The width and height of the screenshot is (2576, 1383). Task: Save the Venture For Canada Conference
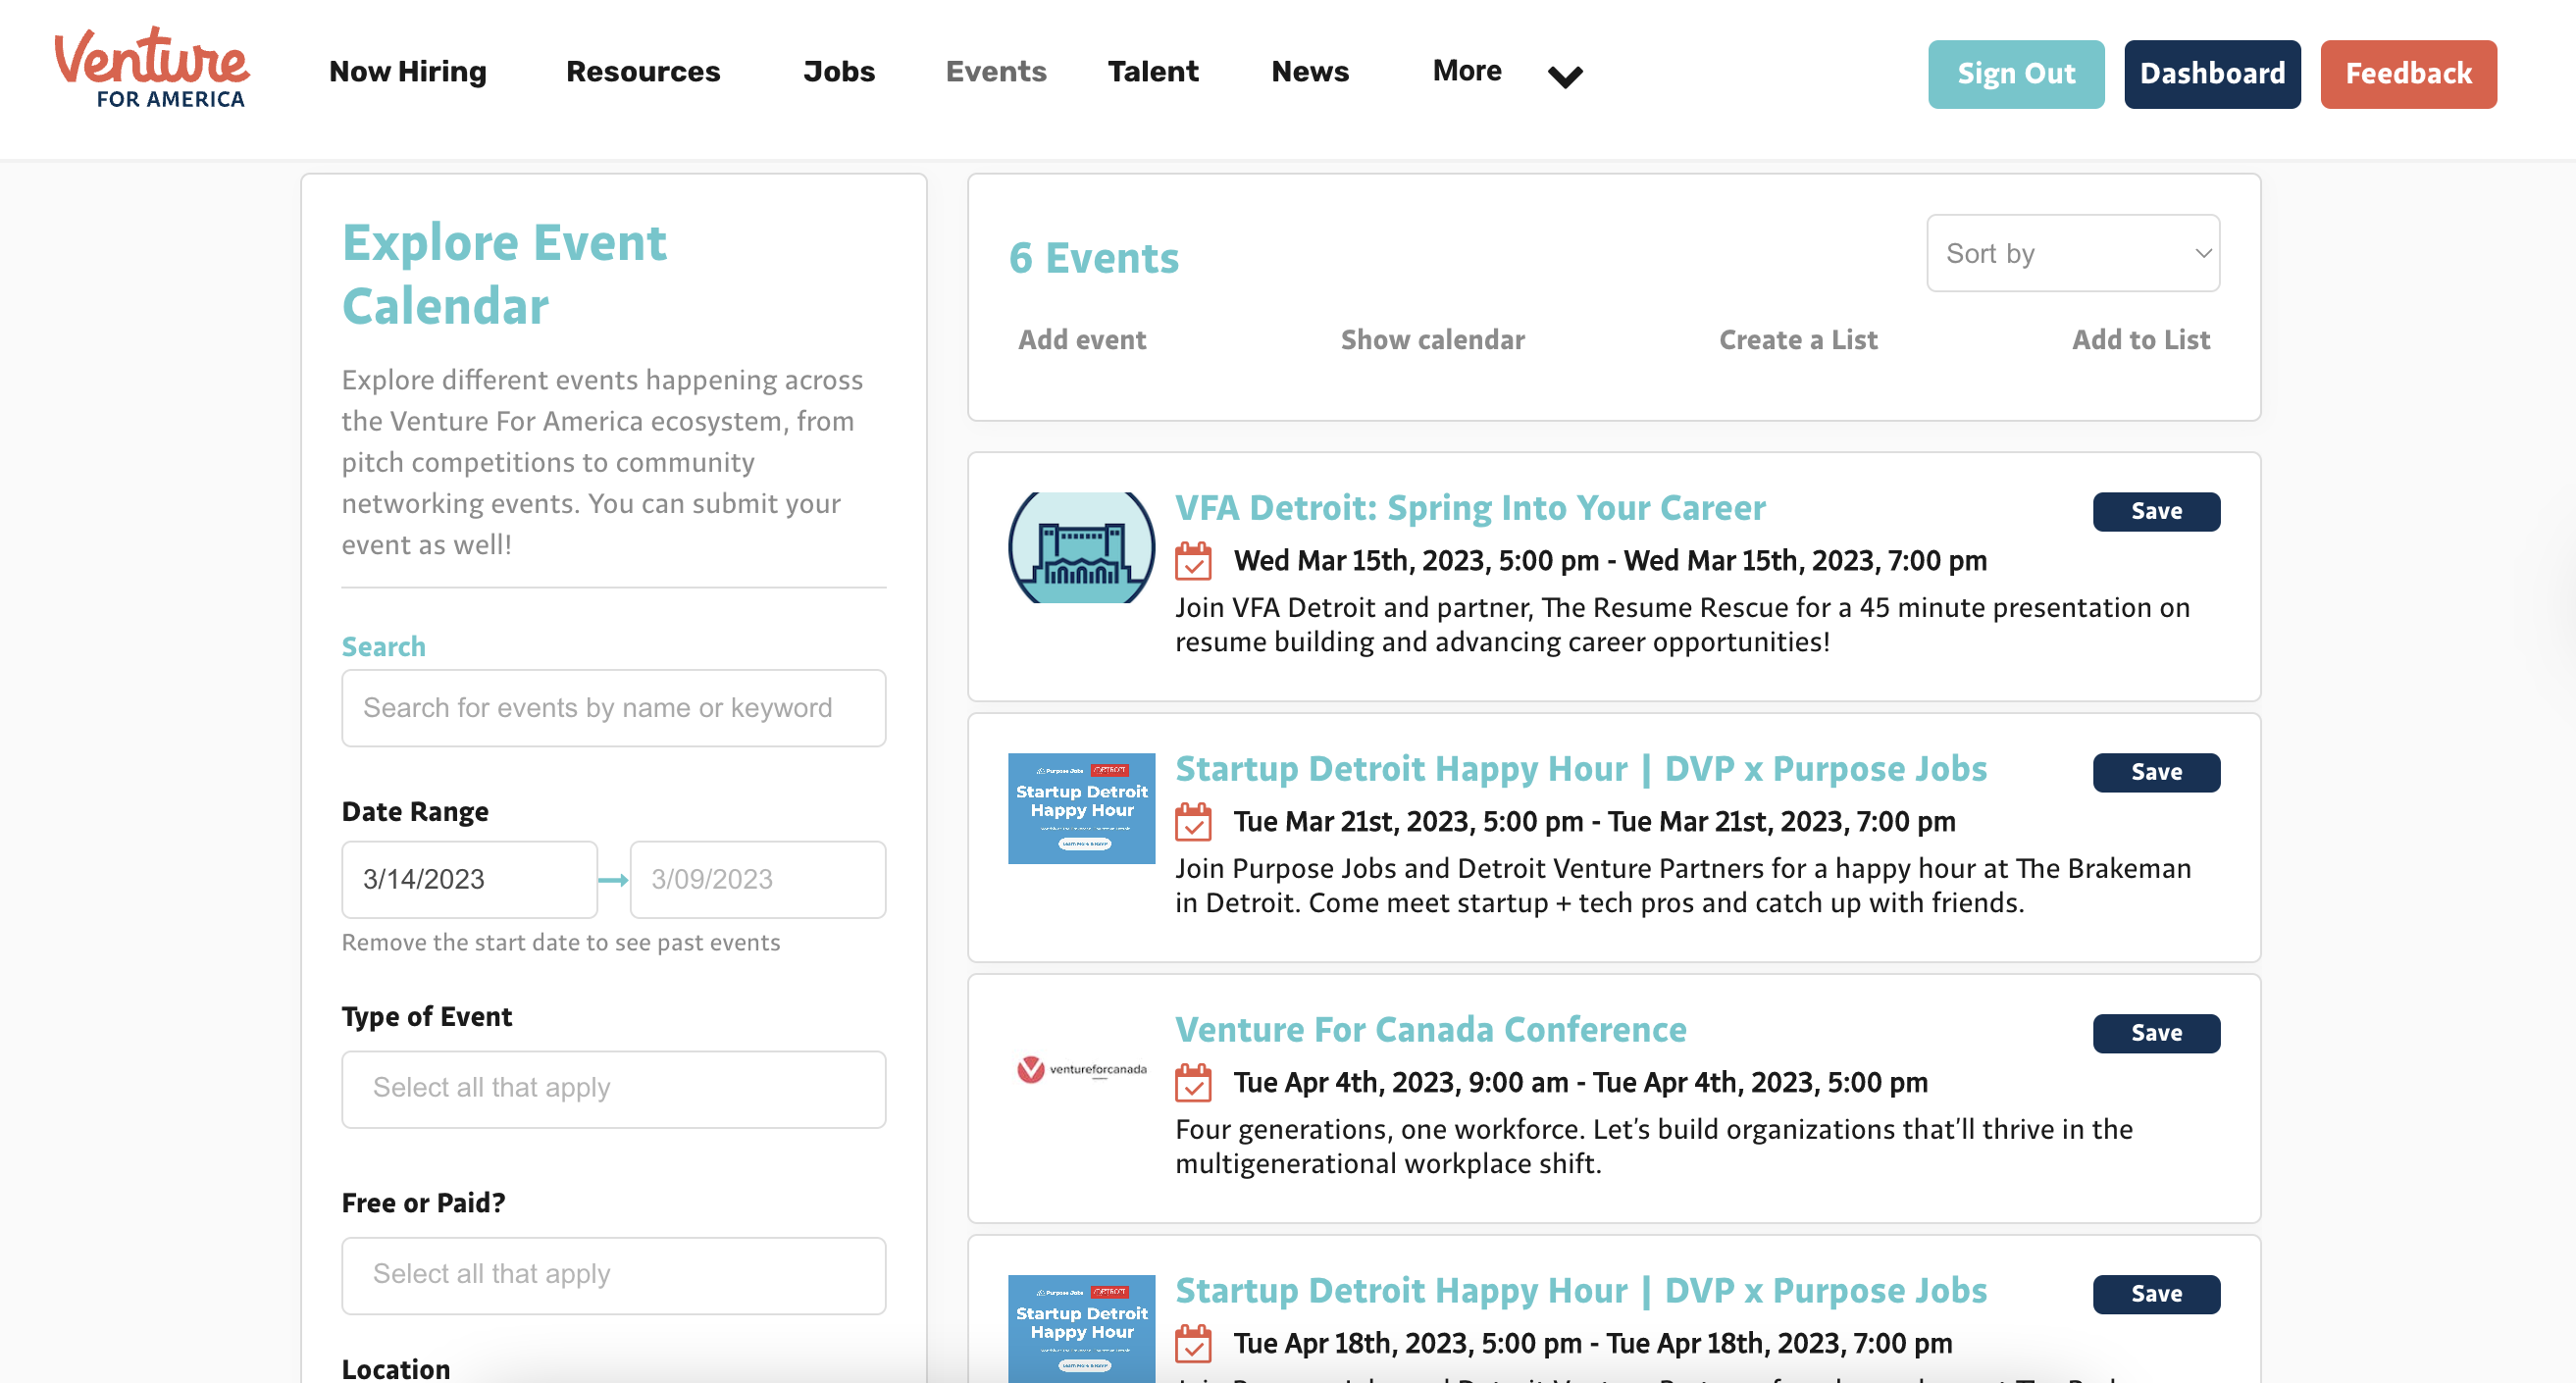click(2156, 1033)
